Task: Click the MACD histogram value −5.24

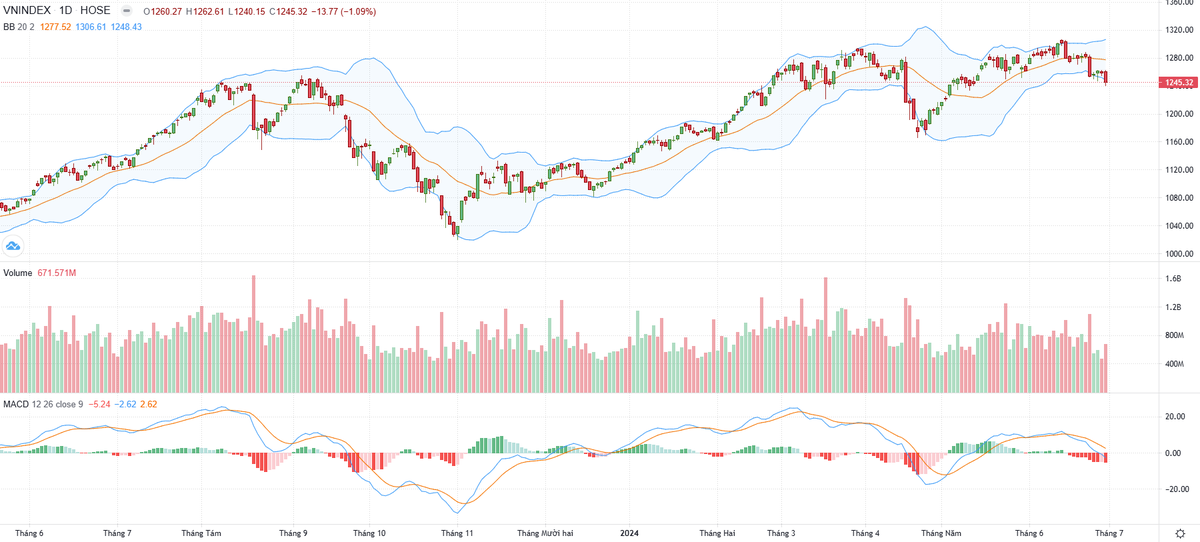Action: (x=99, y=403)
